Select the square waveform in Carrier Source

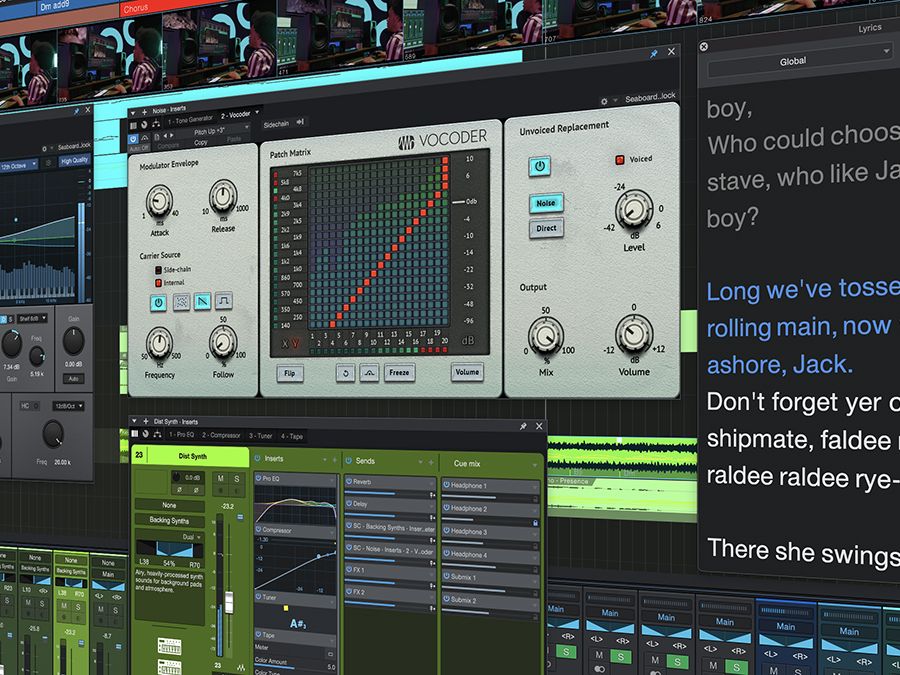point(224,300)
